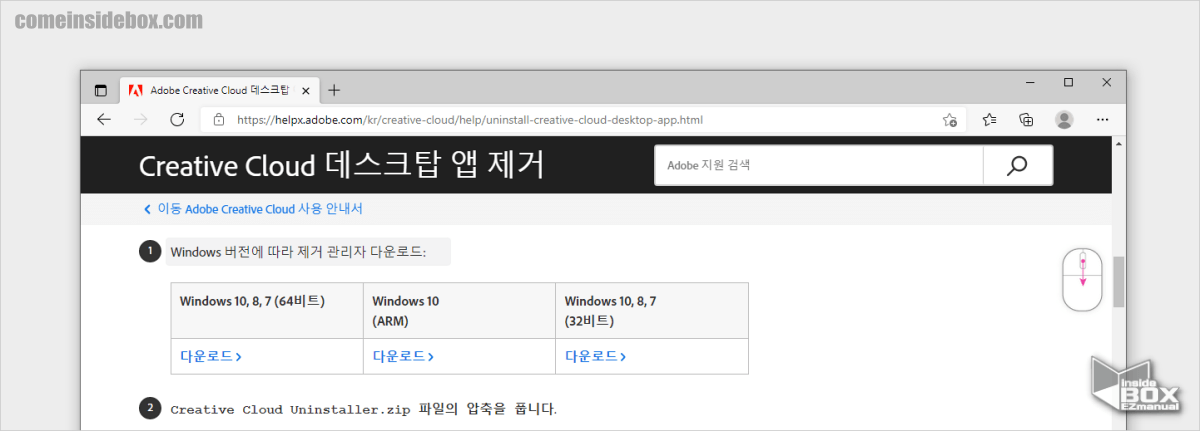Download uninstaller for Windows 10, 8, 7 64-bit

[211, 356]
